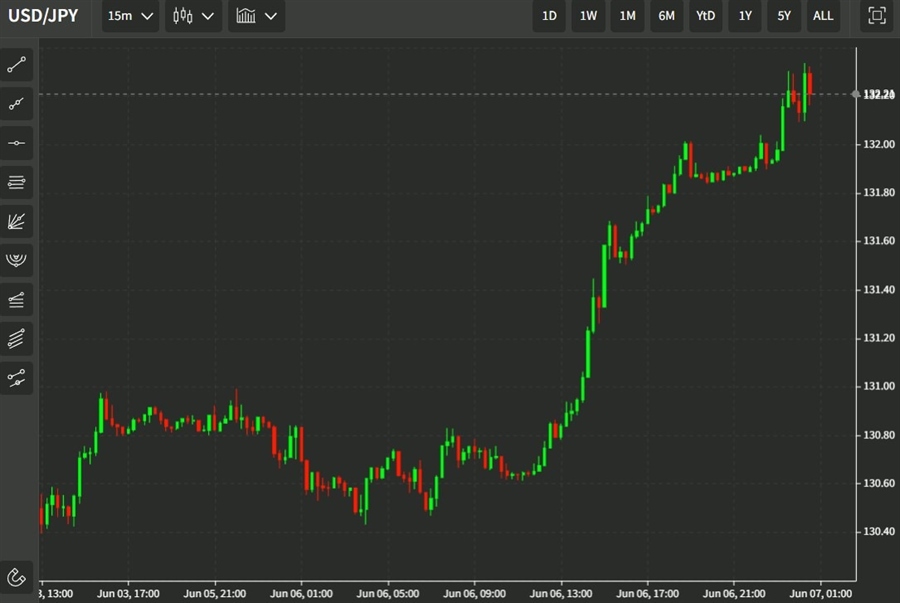Screen dimensions: 900x603
Task: Select the trend line drawing tool
Action: click(17, 65)
